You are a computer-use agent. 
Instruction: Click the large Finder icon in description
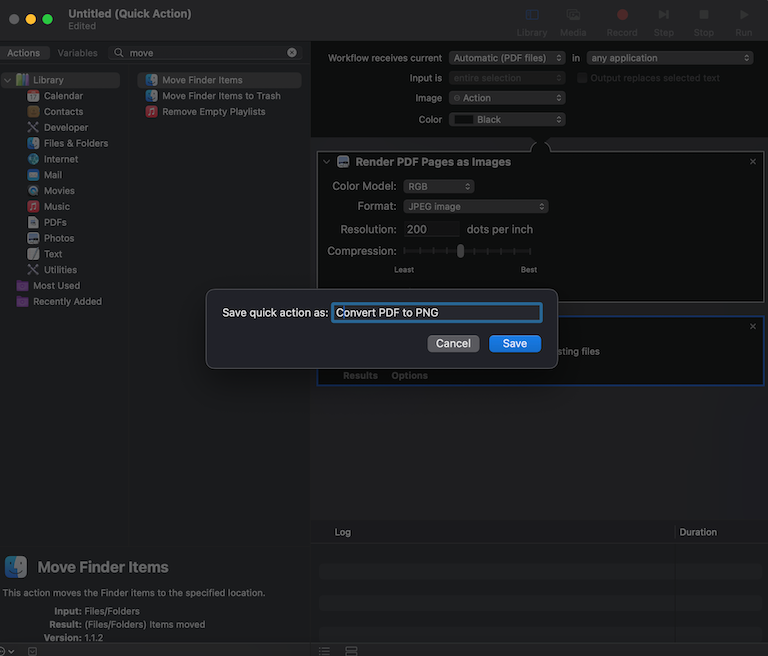tap(16, 567)
